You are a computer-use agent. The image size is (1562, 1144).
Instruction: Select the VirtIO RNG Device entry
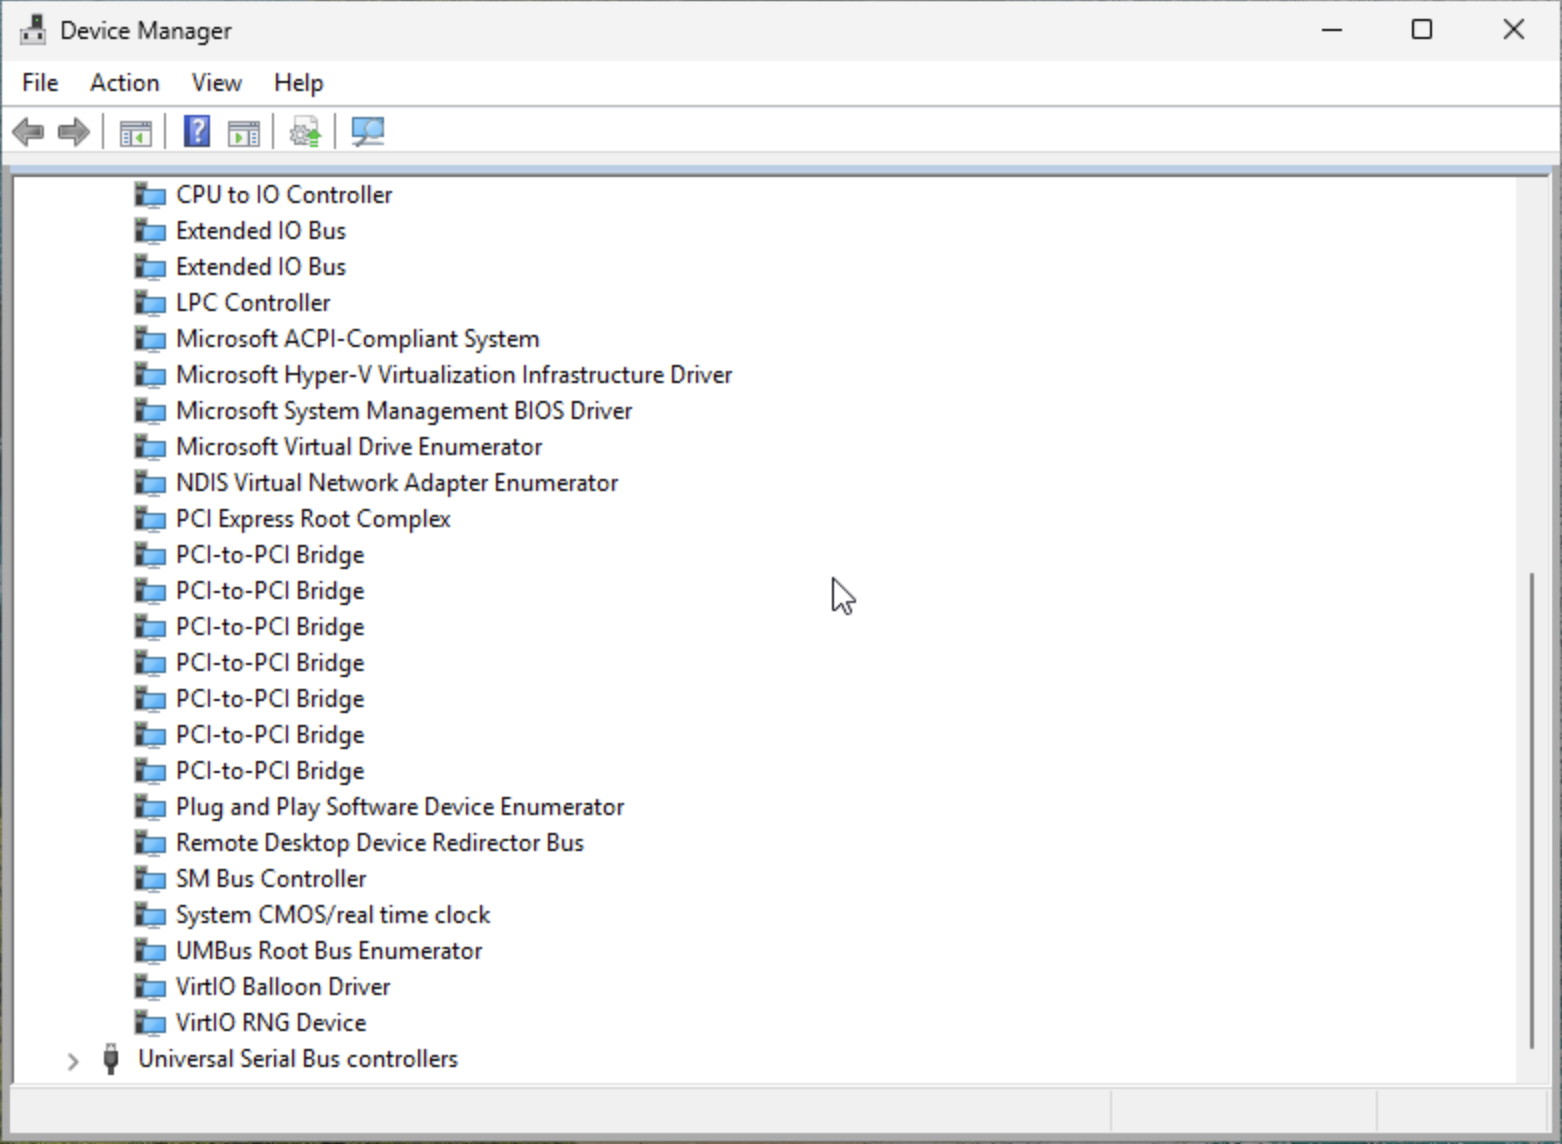pyautogui.click(x=270, y=1023)
